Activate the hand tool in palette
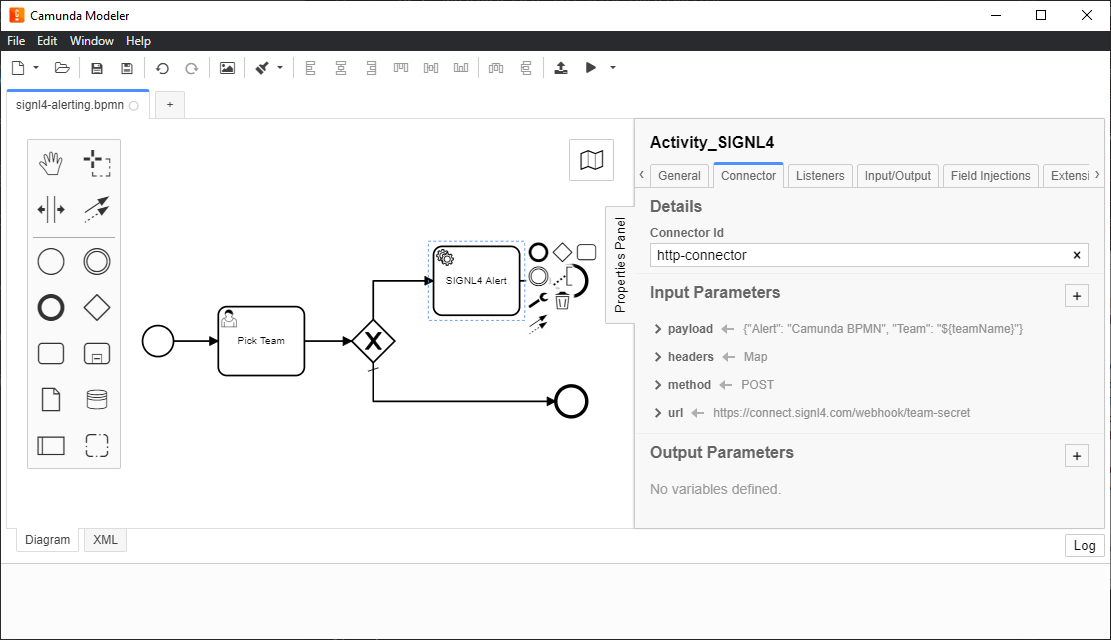Viewport: 1111px width, 640px height. tap(51, 164)
